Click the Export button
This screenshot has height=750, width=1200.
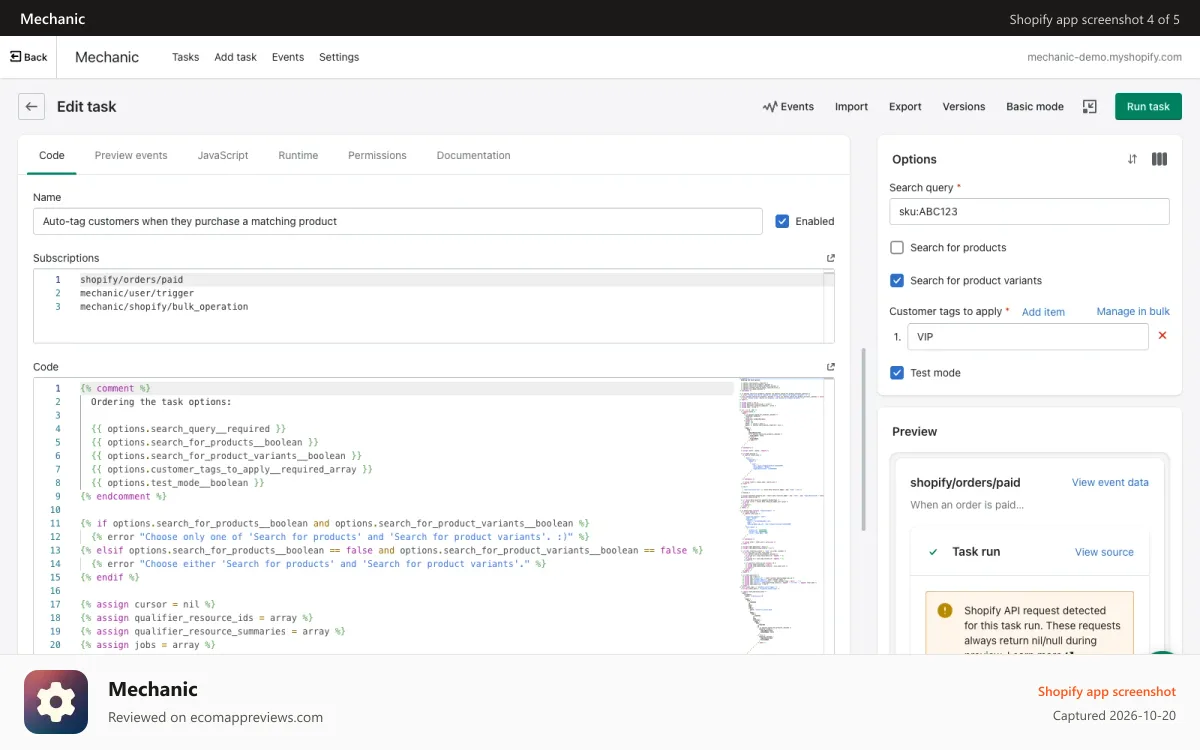pyautogui.click(x=905, y=106)
